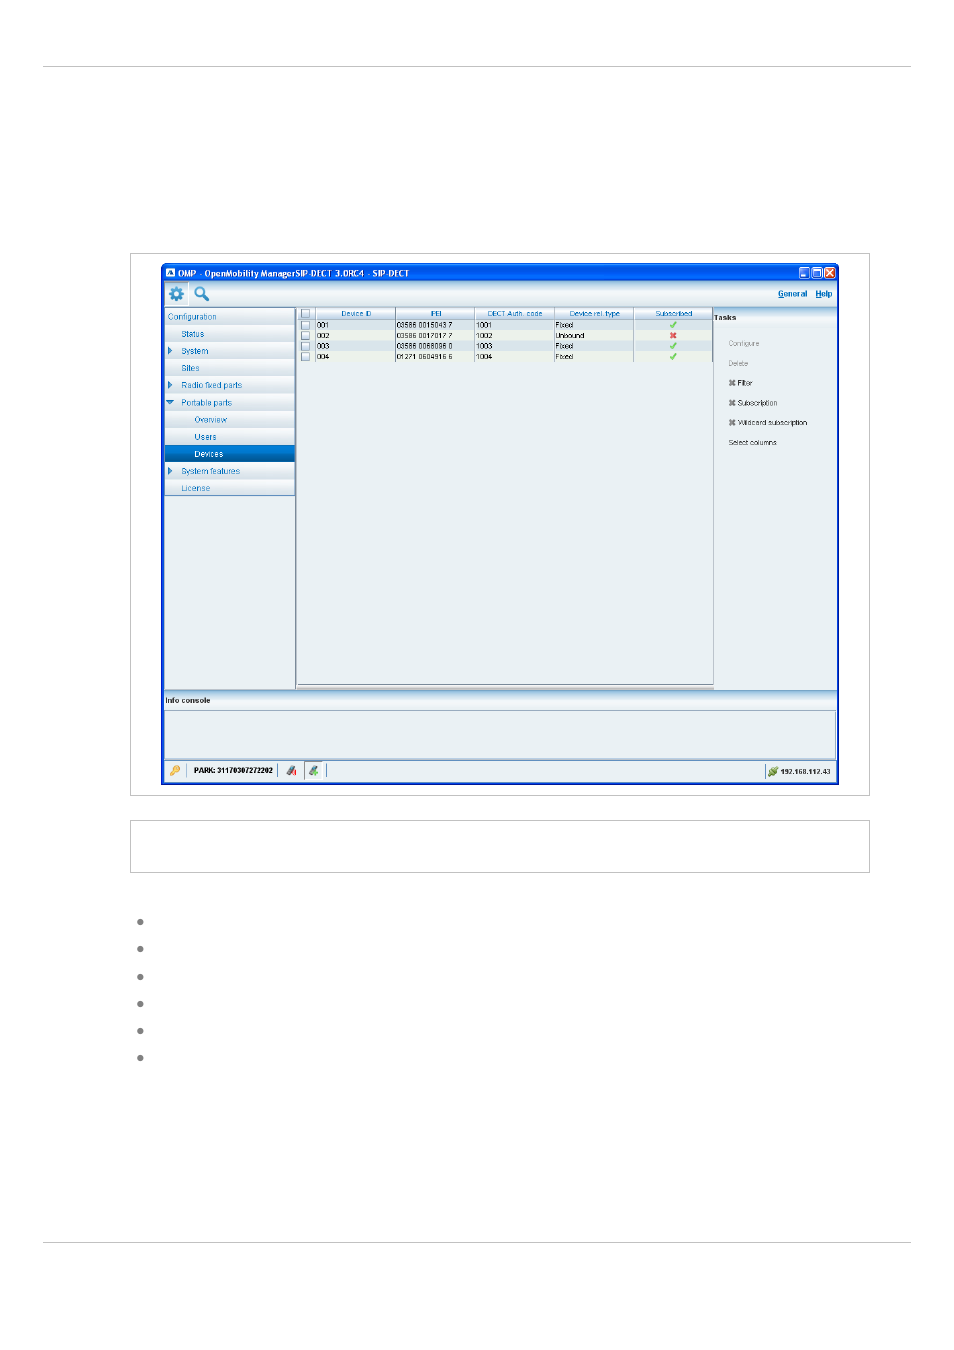Viewport: 954px width, 1350px height.
Task: Open the License entry
Action: (196, 488)
